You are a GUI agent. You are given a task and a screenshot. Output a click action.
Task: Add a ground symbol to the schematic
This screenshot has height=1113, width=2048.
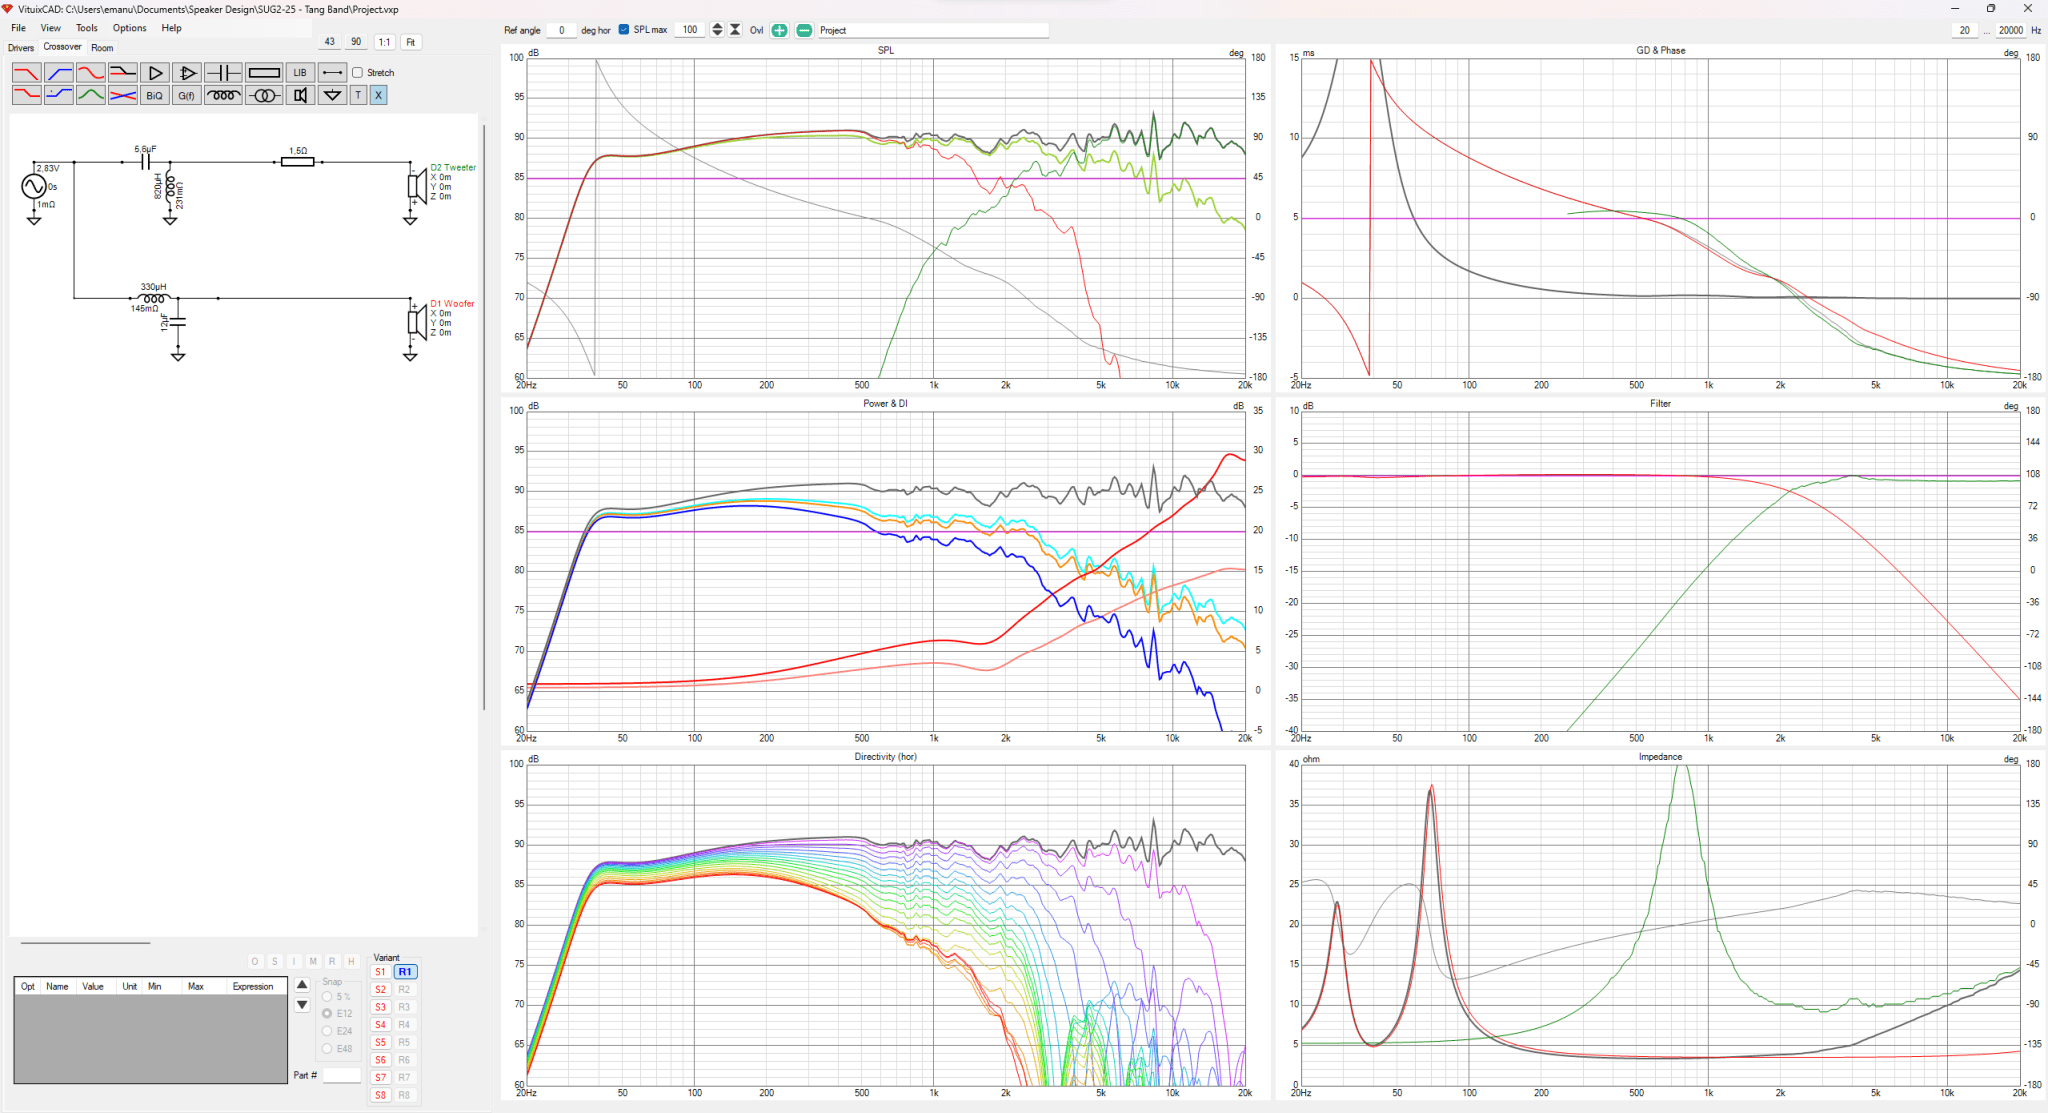pos(333,95)
